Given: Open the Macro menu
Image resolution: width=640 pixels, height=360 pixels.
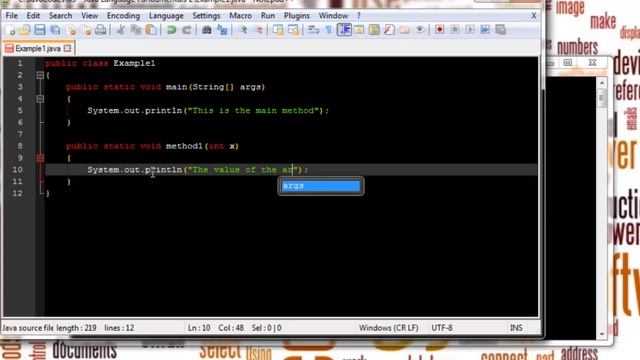Looking at the screenshot, I should pyautogui.click(x=240, y=16).
